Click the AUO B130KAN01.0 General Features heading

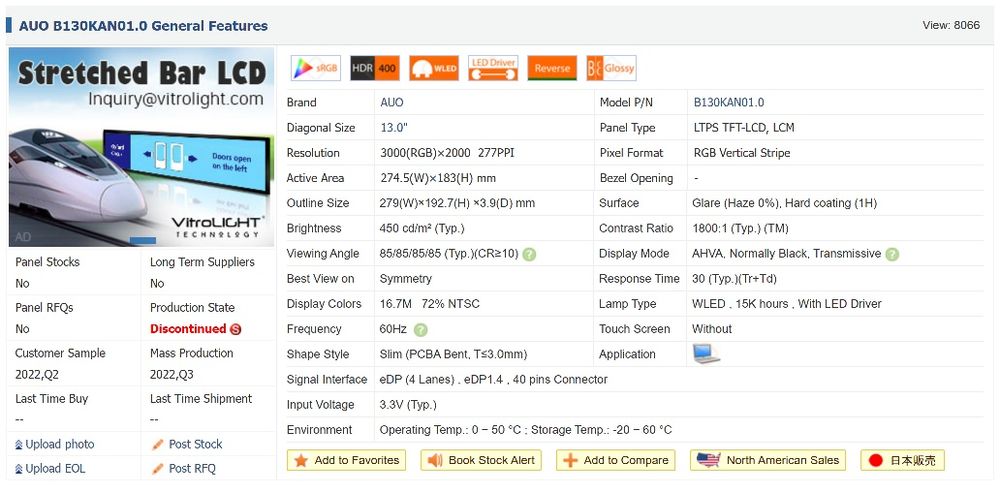[143, 26]
